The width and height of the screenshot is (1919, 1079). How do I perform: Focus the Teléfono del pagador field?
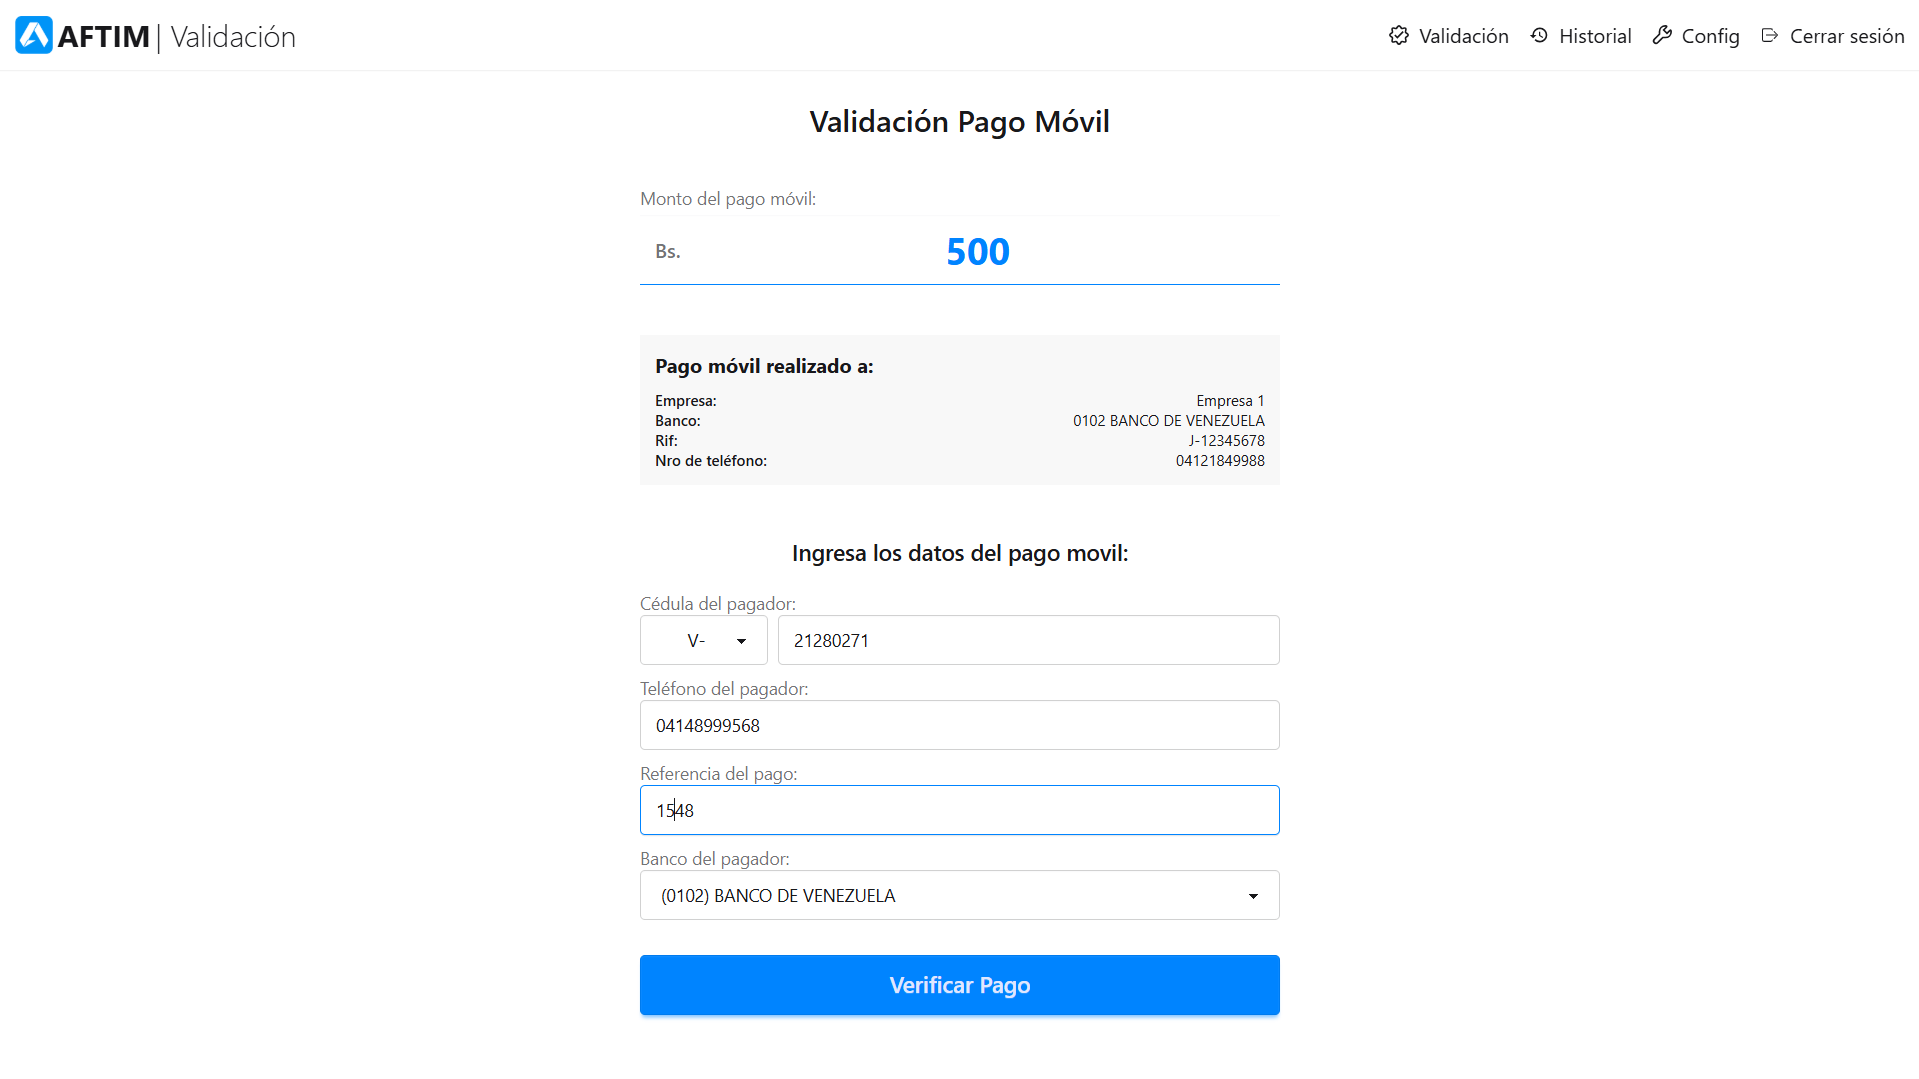959,725
